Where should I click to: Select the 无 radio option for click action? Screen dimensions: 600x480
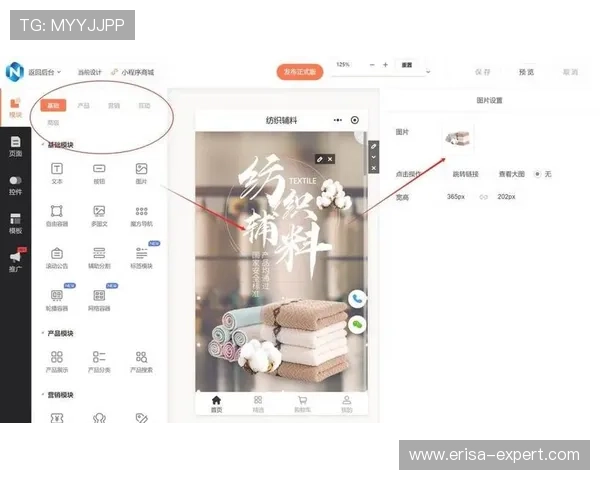(538, 174)
